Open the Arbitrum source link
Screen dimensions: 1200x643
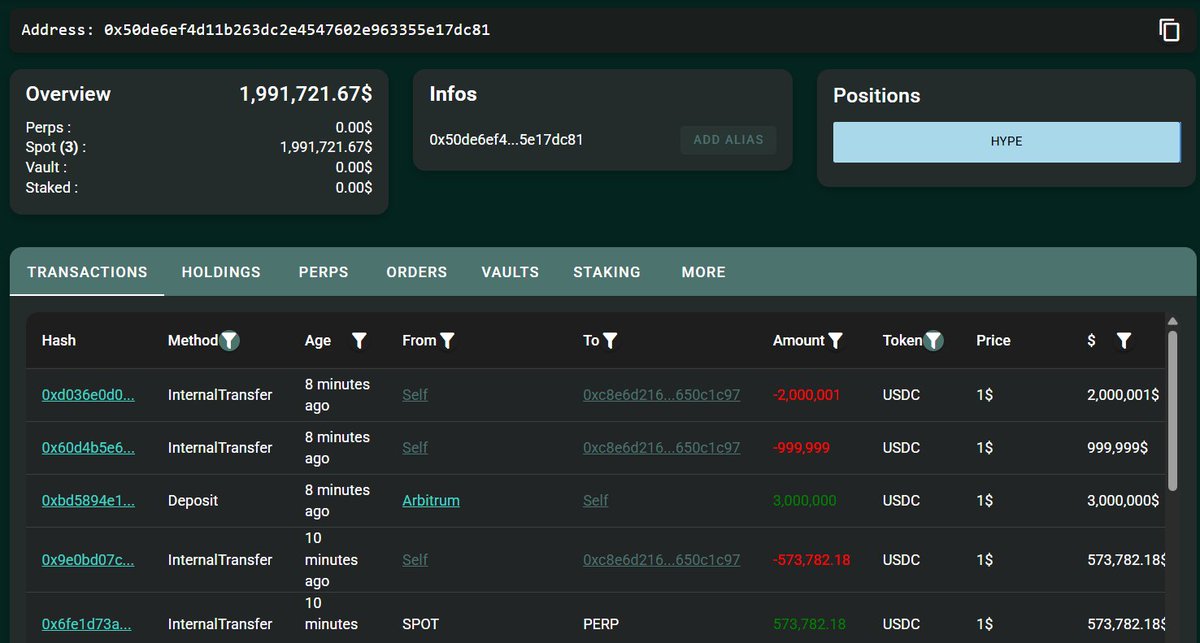click(431, 501)
